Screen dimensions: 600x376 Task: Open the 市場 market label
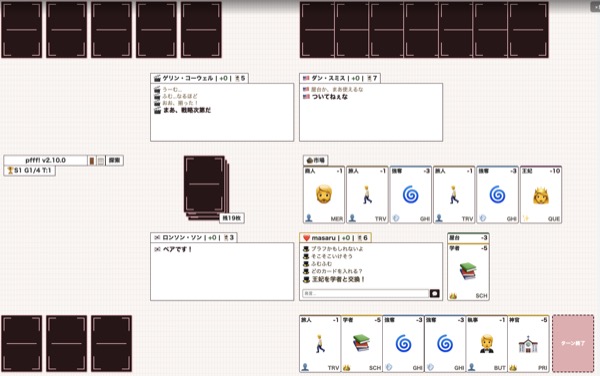point(316,160)
